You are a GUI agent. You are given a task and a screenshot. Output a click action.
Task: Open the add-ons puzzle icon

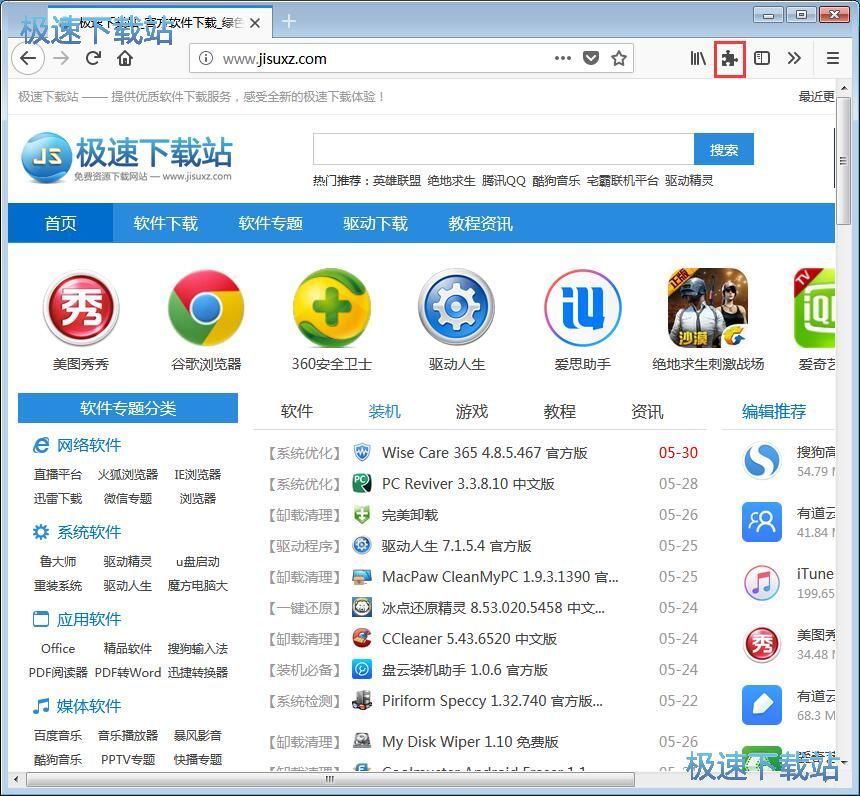[729, 58]
